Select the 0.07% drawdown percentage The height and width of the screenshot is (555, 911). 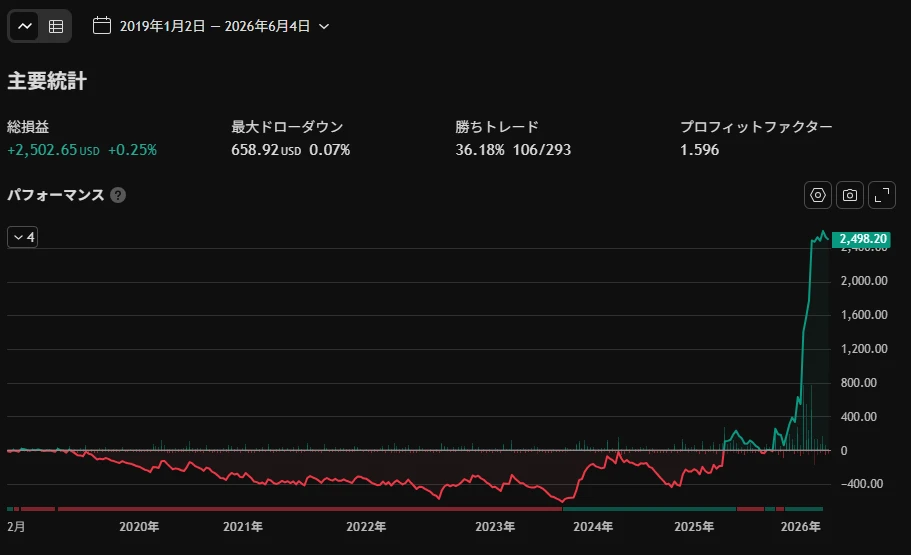click(x=329, y=150)
